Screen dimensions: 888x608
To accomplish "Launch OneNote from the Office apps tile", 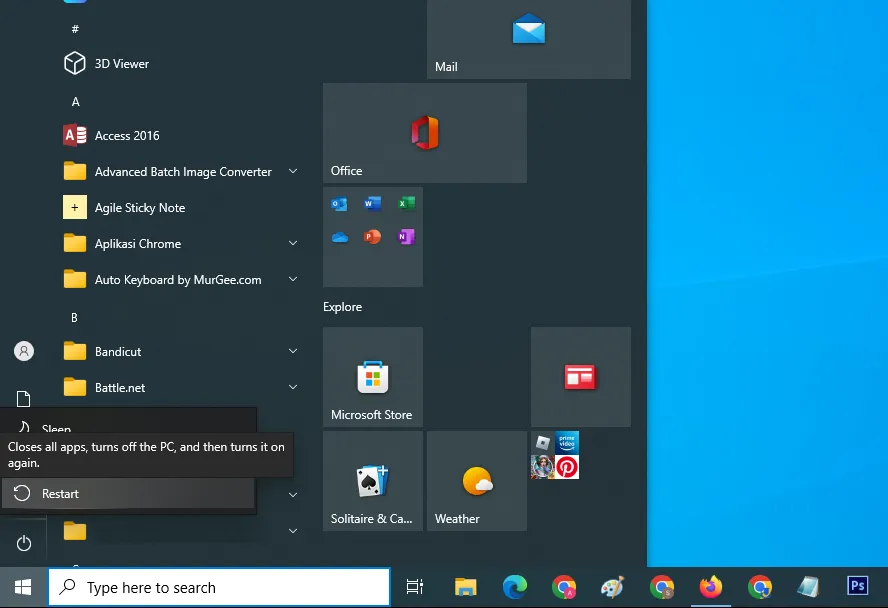I will [x=406, y=237].
